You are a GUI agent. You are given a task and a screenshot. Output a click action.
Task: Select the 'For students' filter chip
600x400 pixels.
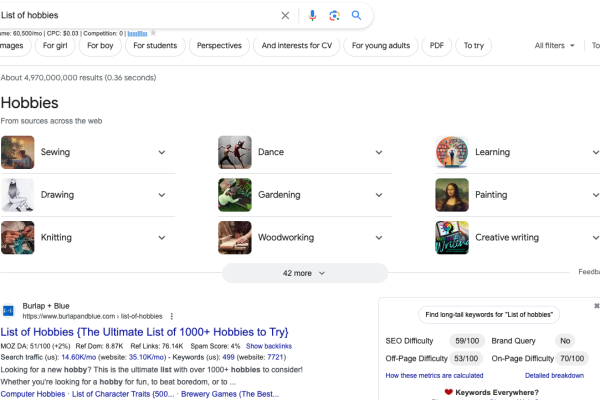pyautogui.click(x=155, y=46)
